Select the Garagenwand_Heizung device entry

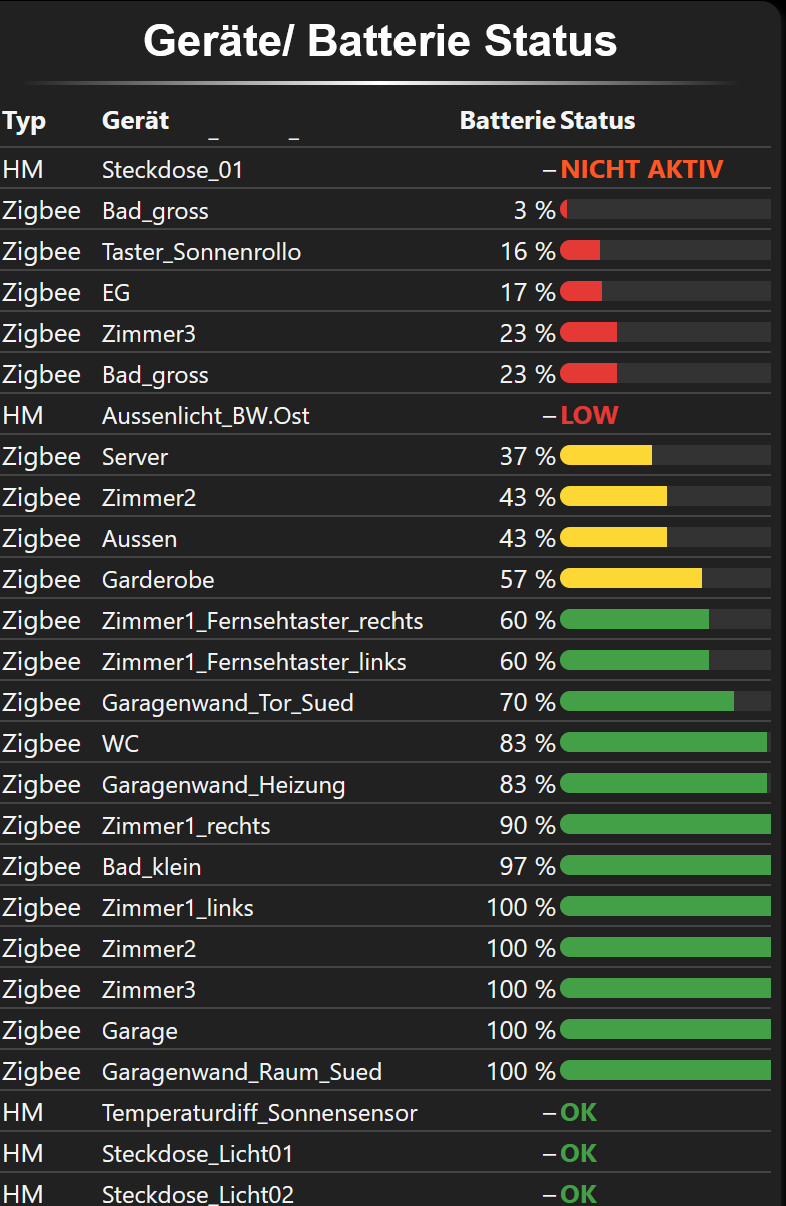[x=223, y=785]
